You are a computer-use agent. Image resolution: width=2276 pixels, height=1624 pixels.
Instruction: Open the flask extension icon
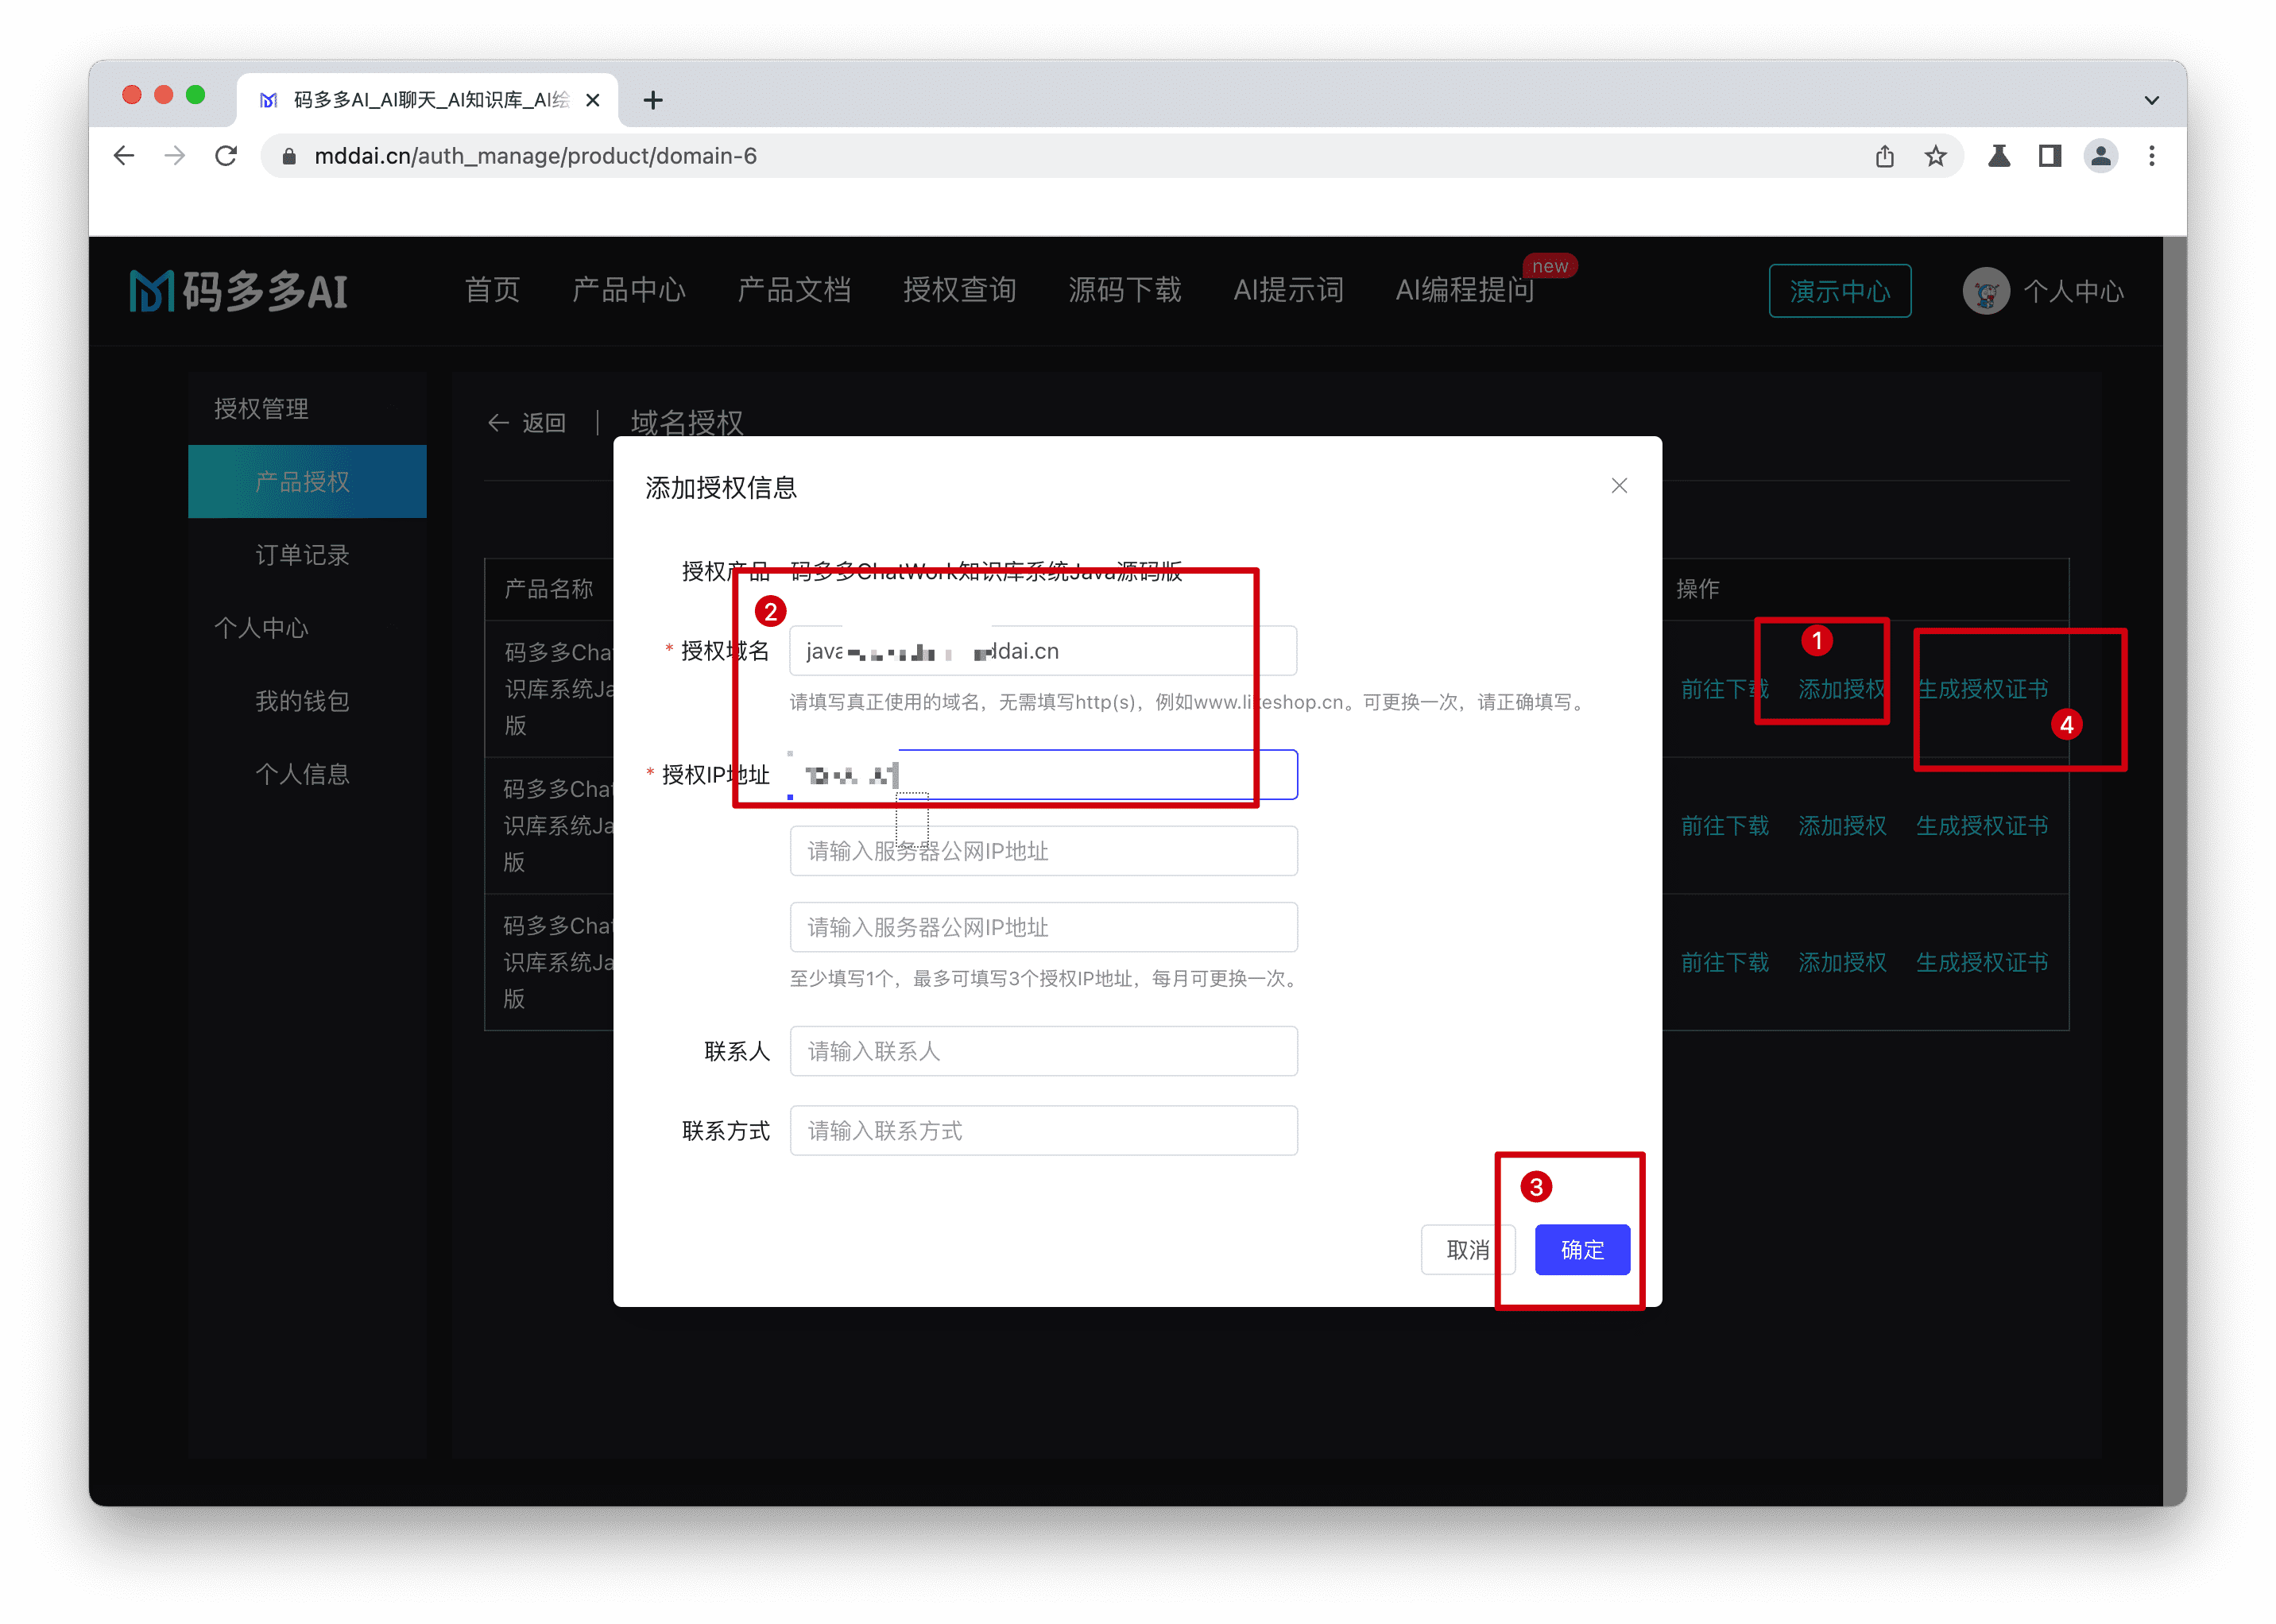[x=1999, y=156]
